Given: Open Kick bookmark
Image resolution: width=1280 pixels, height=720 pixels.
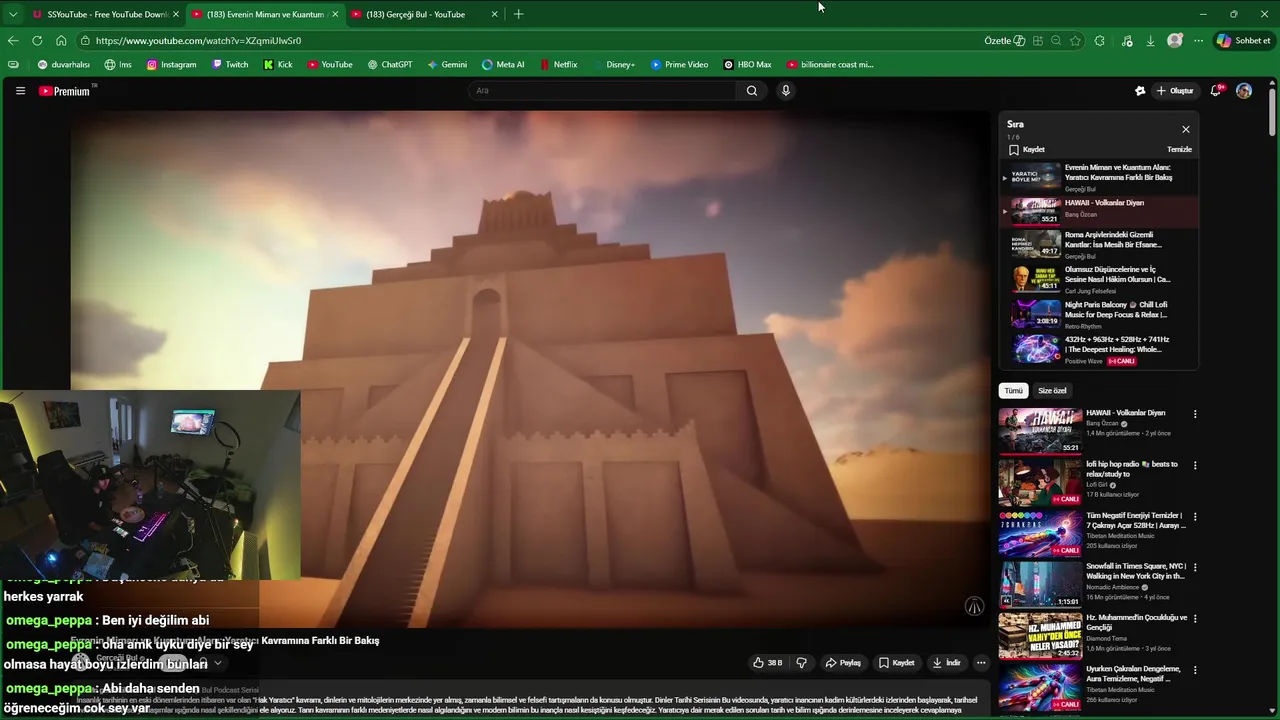Looking at the screenshot, I should click(x=278, y=65).
